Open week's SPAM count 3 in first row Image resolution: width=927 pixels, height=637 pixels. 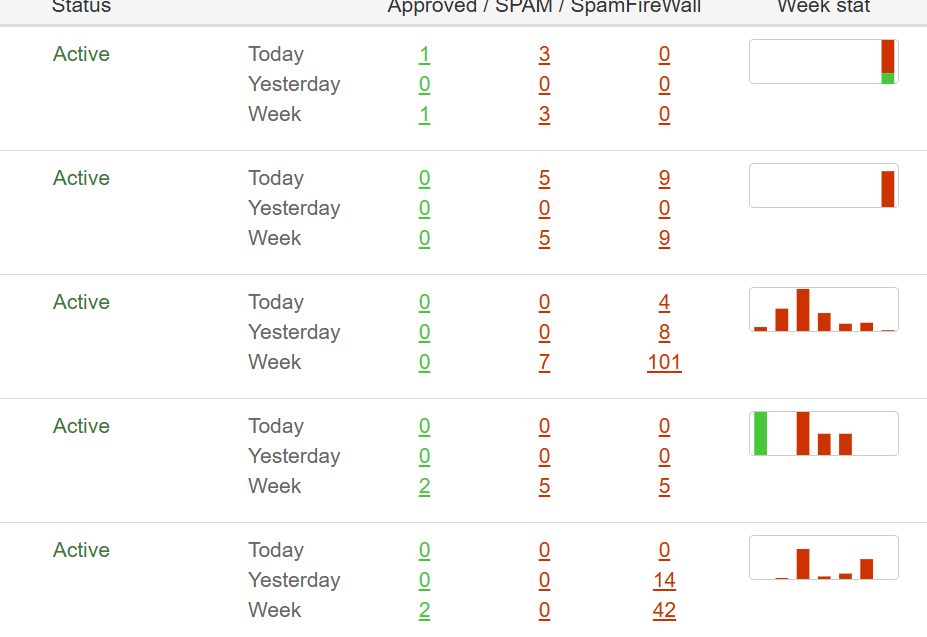[x=544, y=114]
